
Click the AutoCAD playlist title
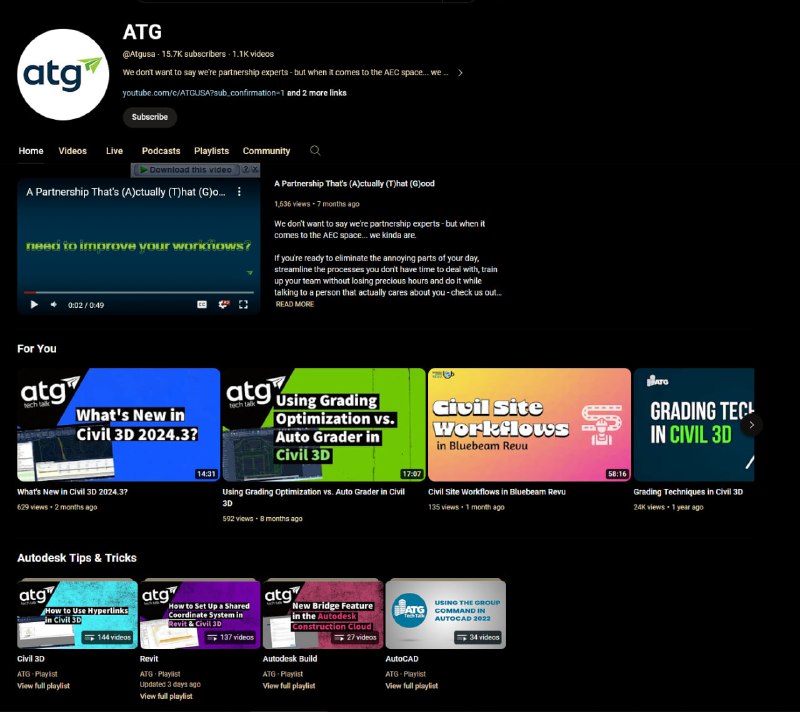point(402,658)
